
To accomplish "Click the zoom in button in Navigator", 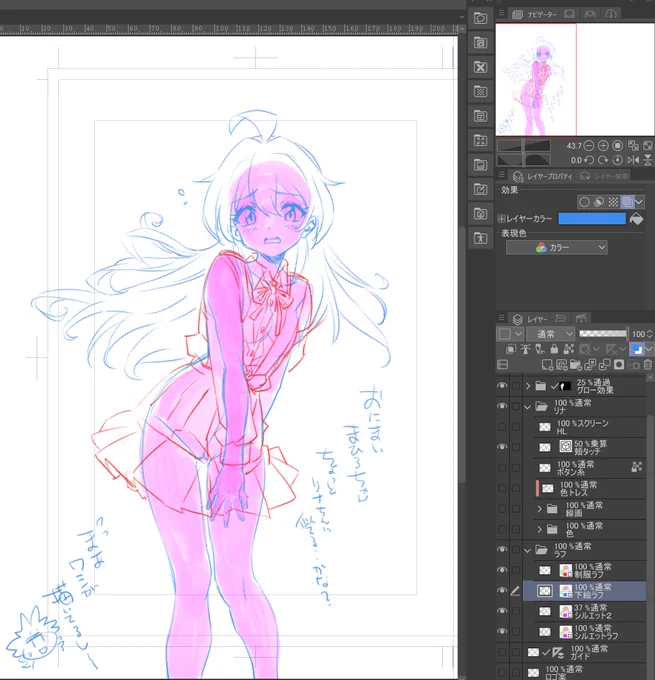I will [603, 145].
